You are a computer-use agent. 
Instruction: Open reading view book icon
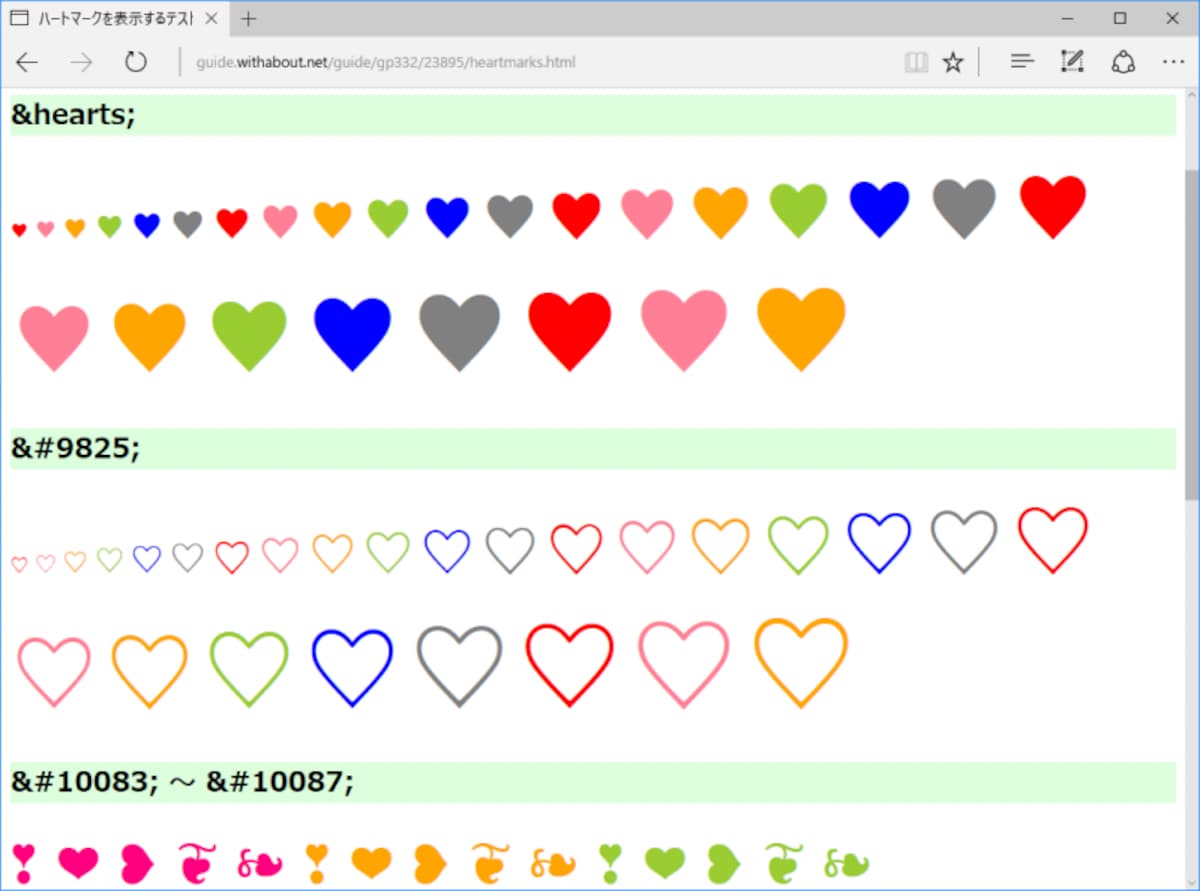click(x=916, y=63)
